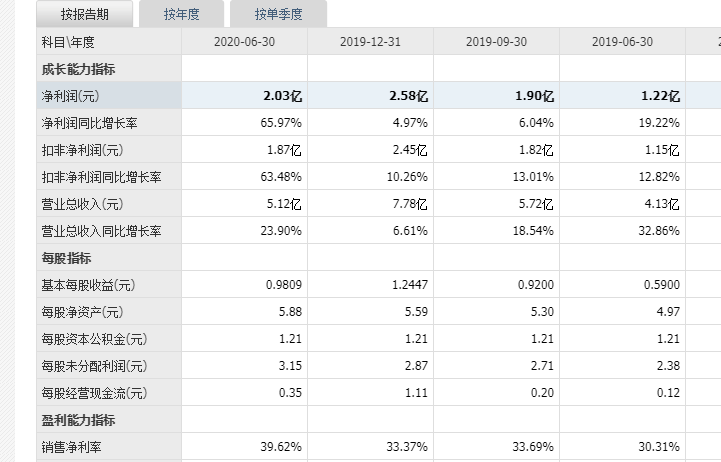The width and height of the screenshot is (721, 462).
Task: Click the 每股经营现金流(元) row label
Action: pyautogui.click(x=94, y=393)
